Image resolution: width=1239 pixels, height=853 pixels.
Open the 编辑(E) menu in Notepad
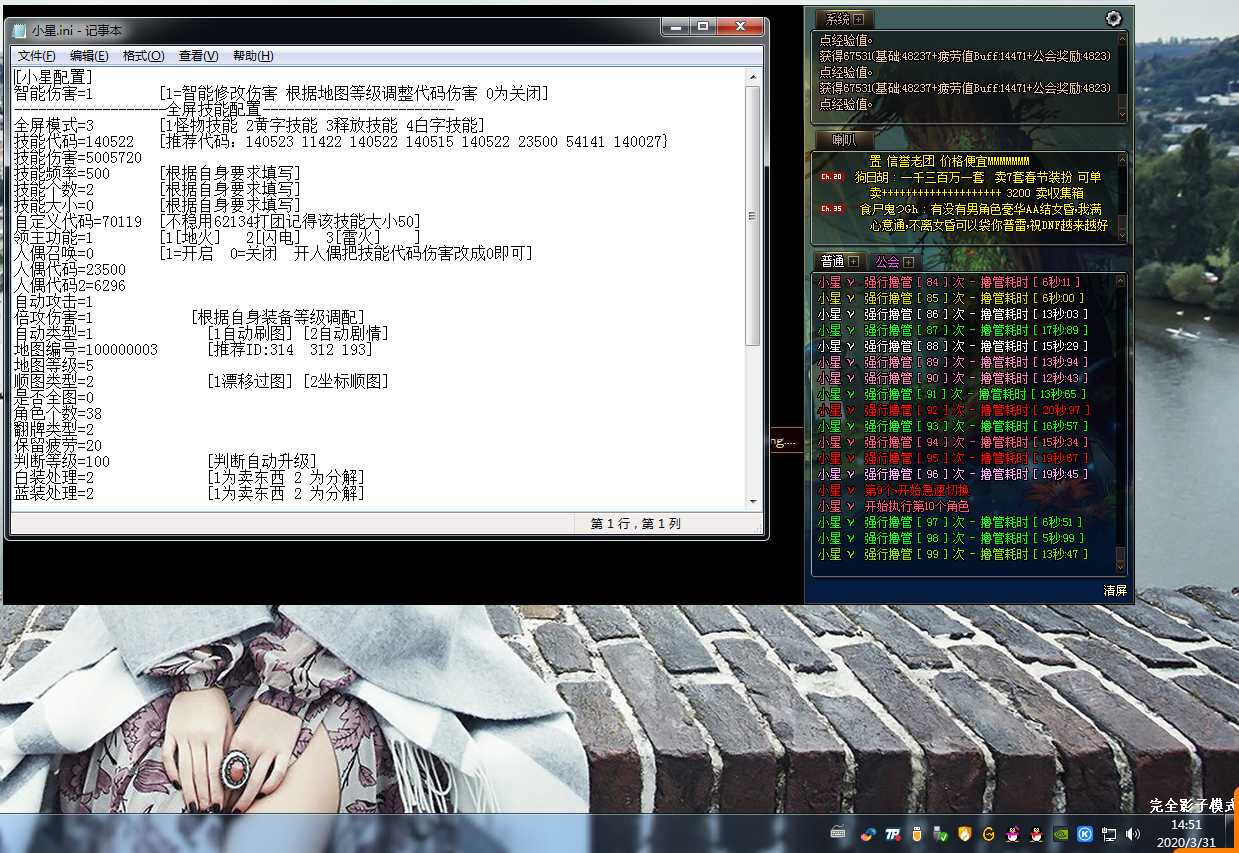coord(89,56)
